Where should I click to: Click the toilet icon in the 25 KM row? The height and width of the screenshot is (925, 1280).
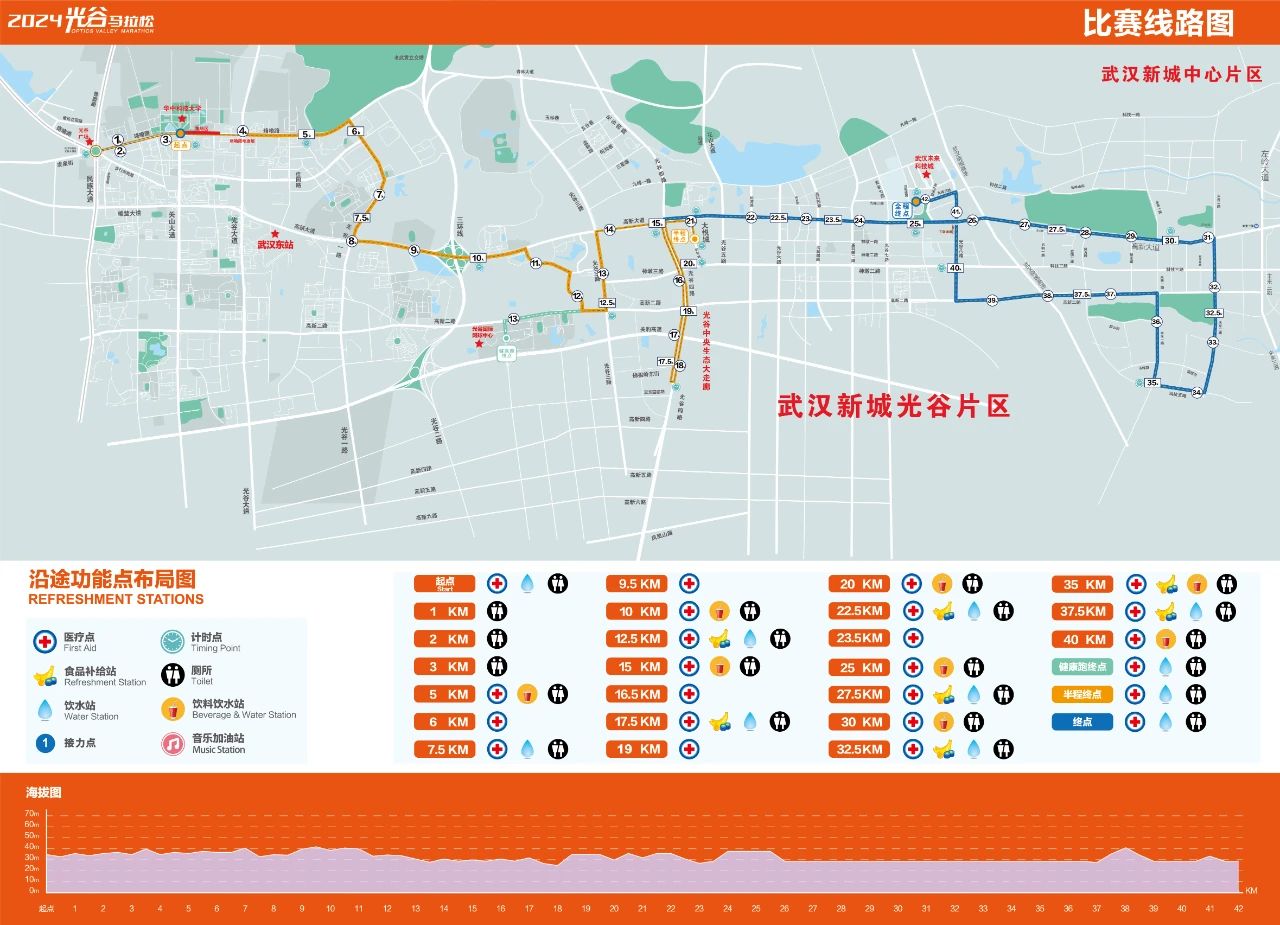coord(972,667)
